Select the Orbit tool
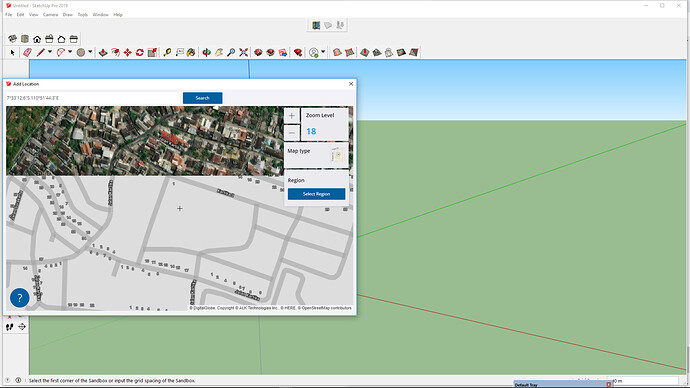Screen dimensions: 690x388 pyautogui.click(x=206, y=52)
